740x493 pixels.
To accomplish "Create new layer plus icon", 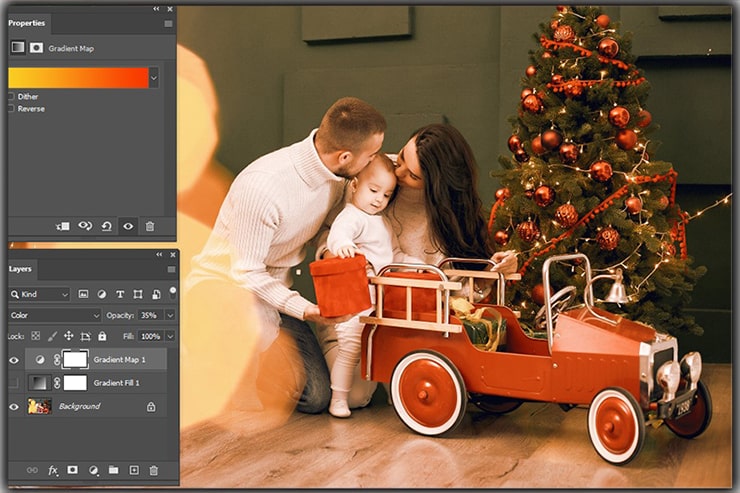I will (x=134, y=470).
